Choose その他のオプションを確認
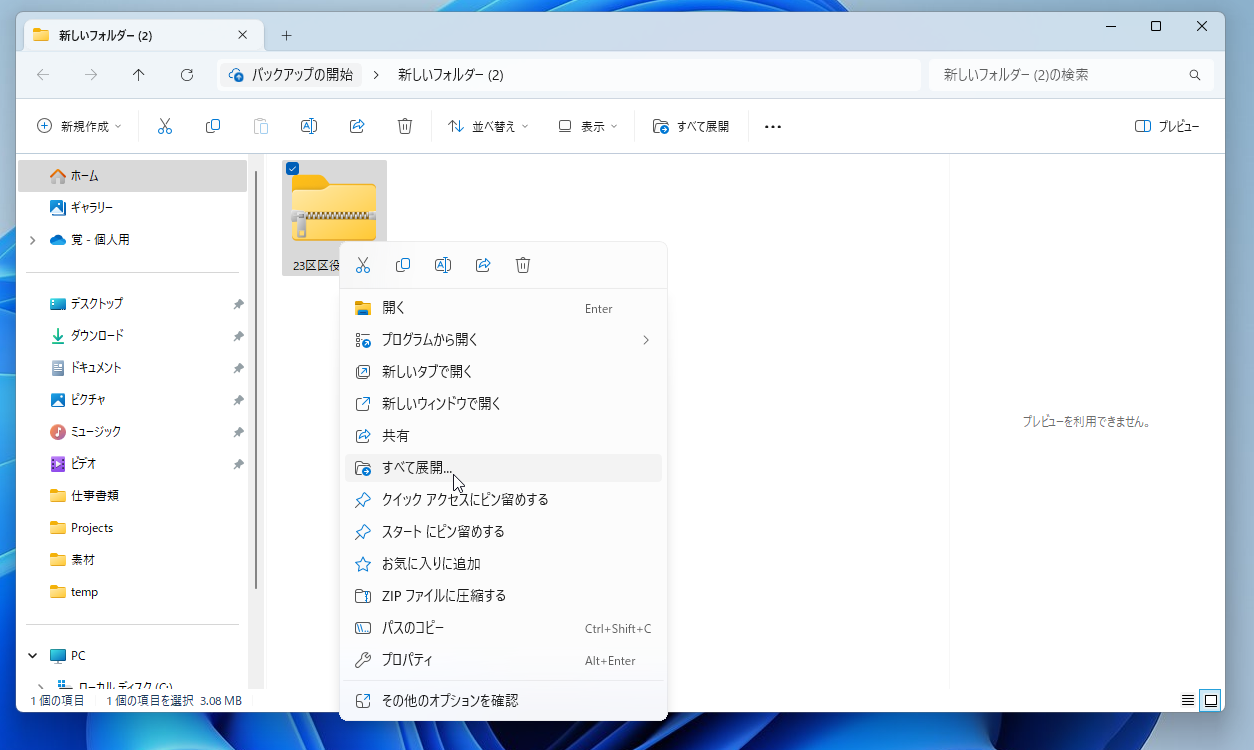The height and width of the screenshot is (750, 1254). (x=503, y=701)
